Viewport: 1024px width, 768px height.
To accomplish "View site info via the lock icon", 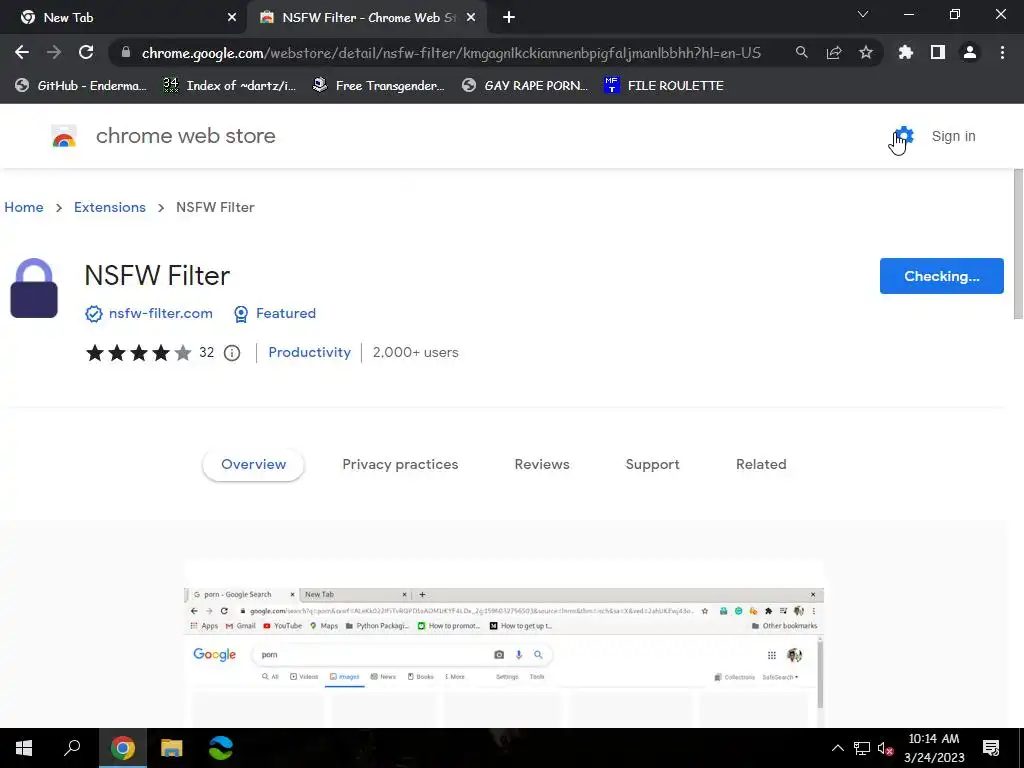I will [x=126, y=52].
